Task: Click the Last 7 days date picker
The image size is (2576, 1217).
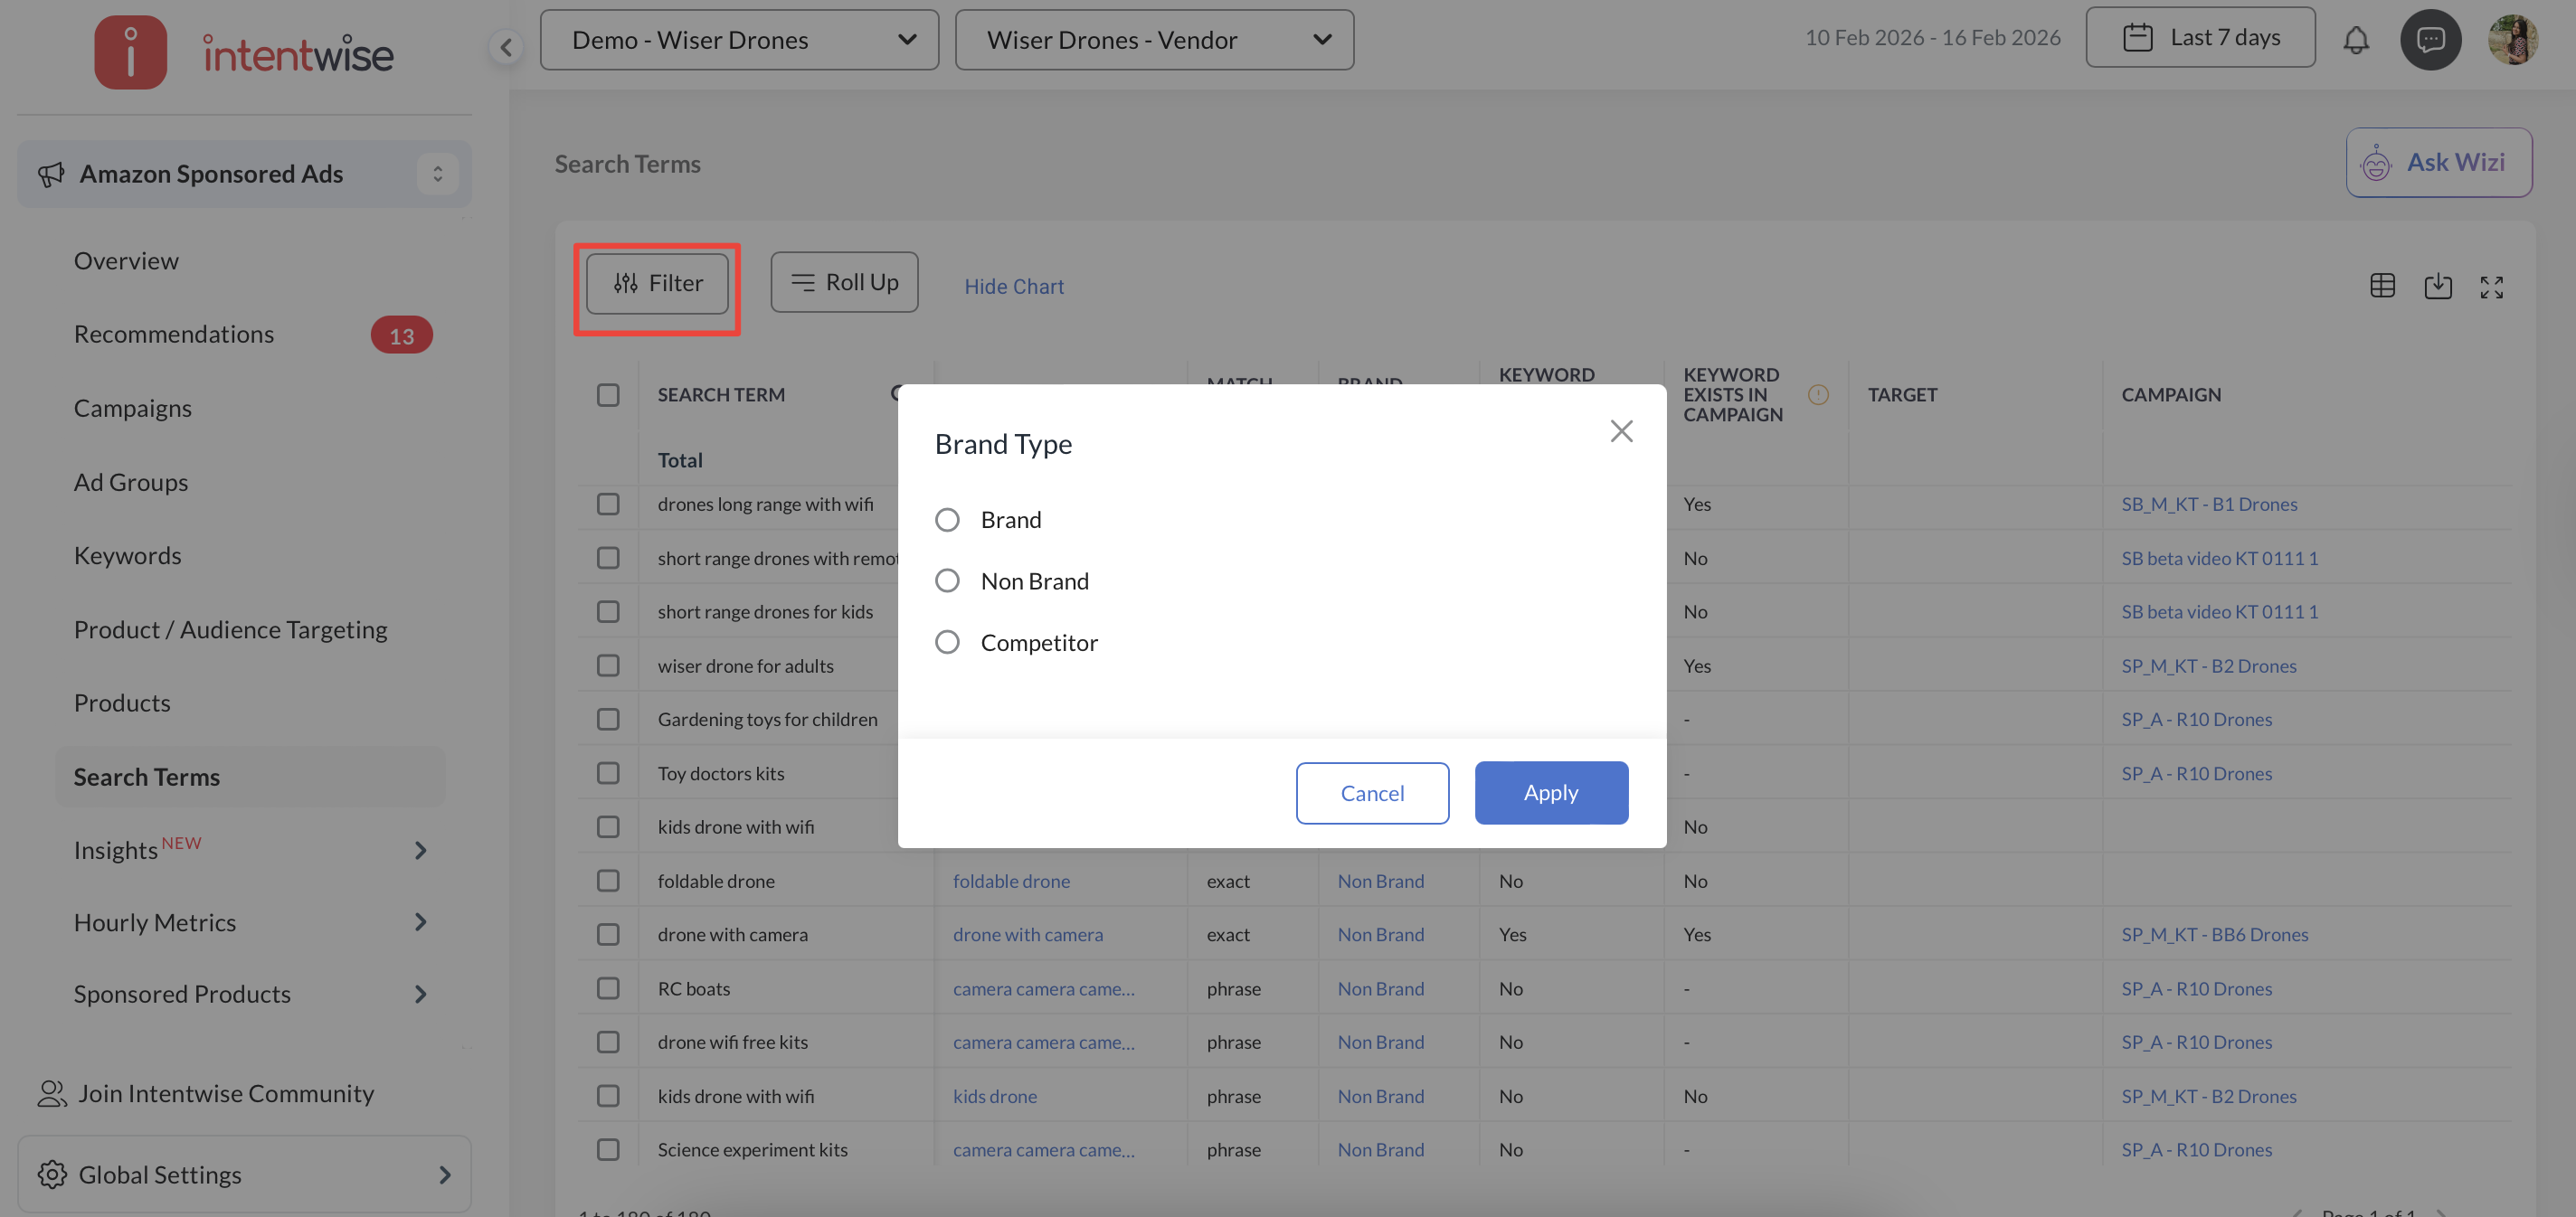Action: [2199, 38]
